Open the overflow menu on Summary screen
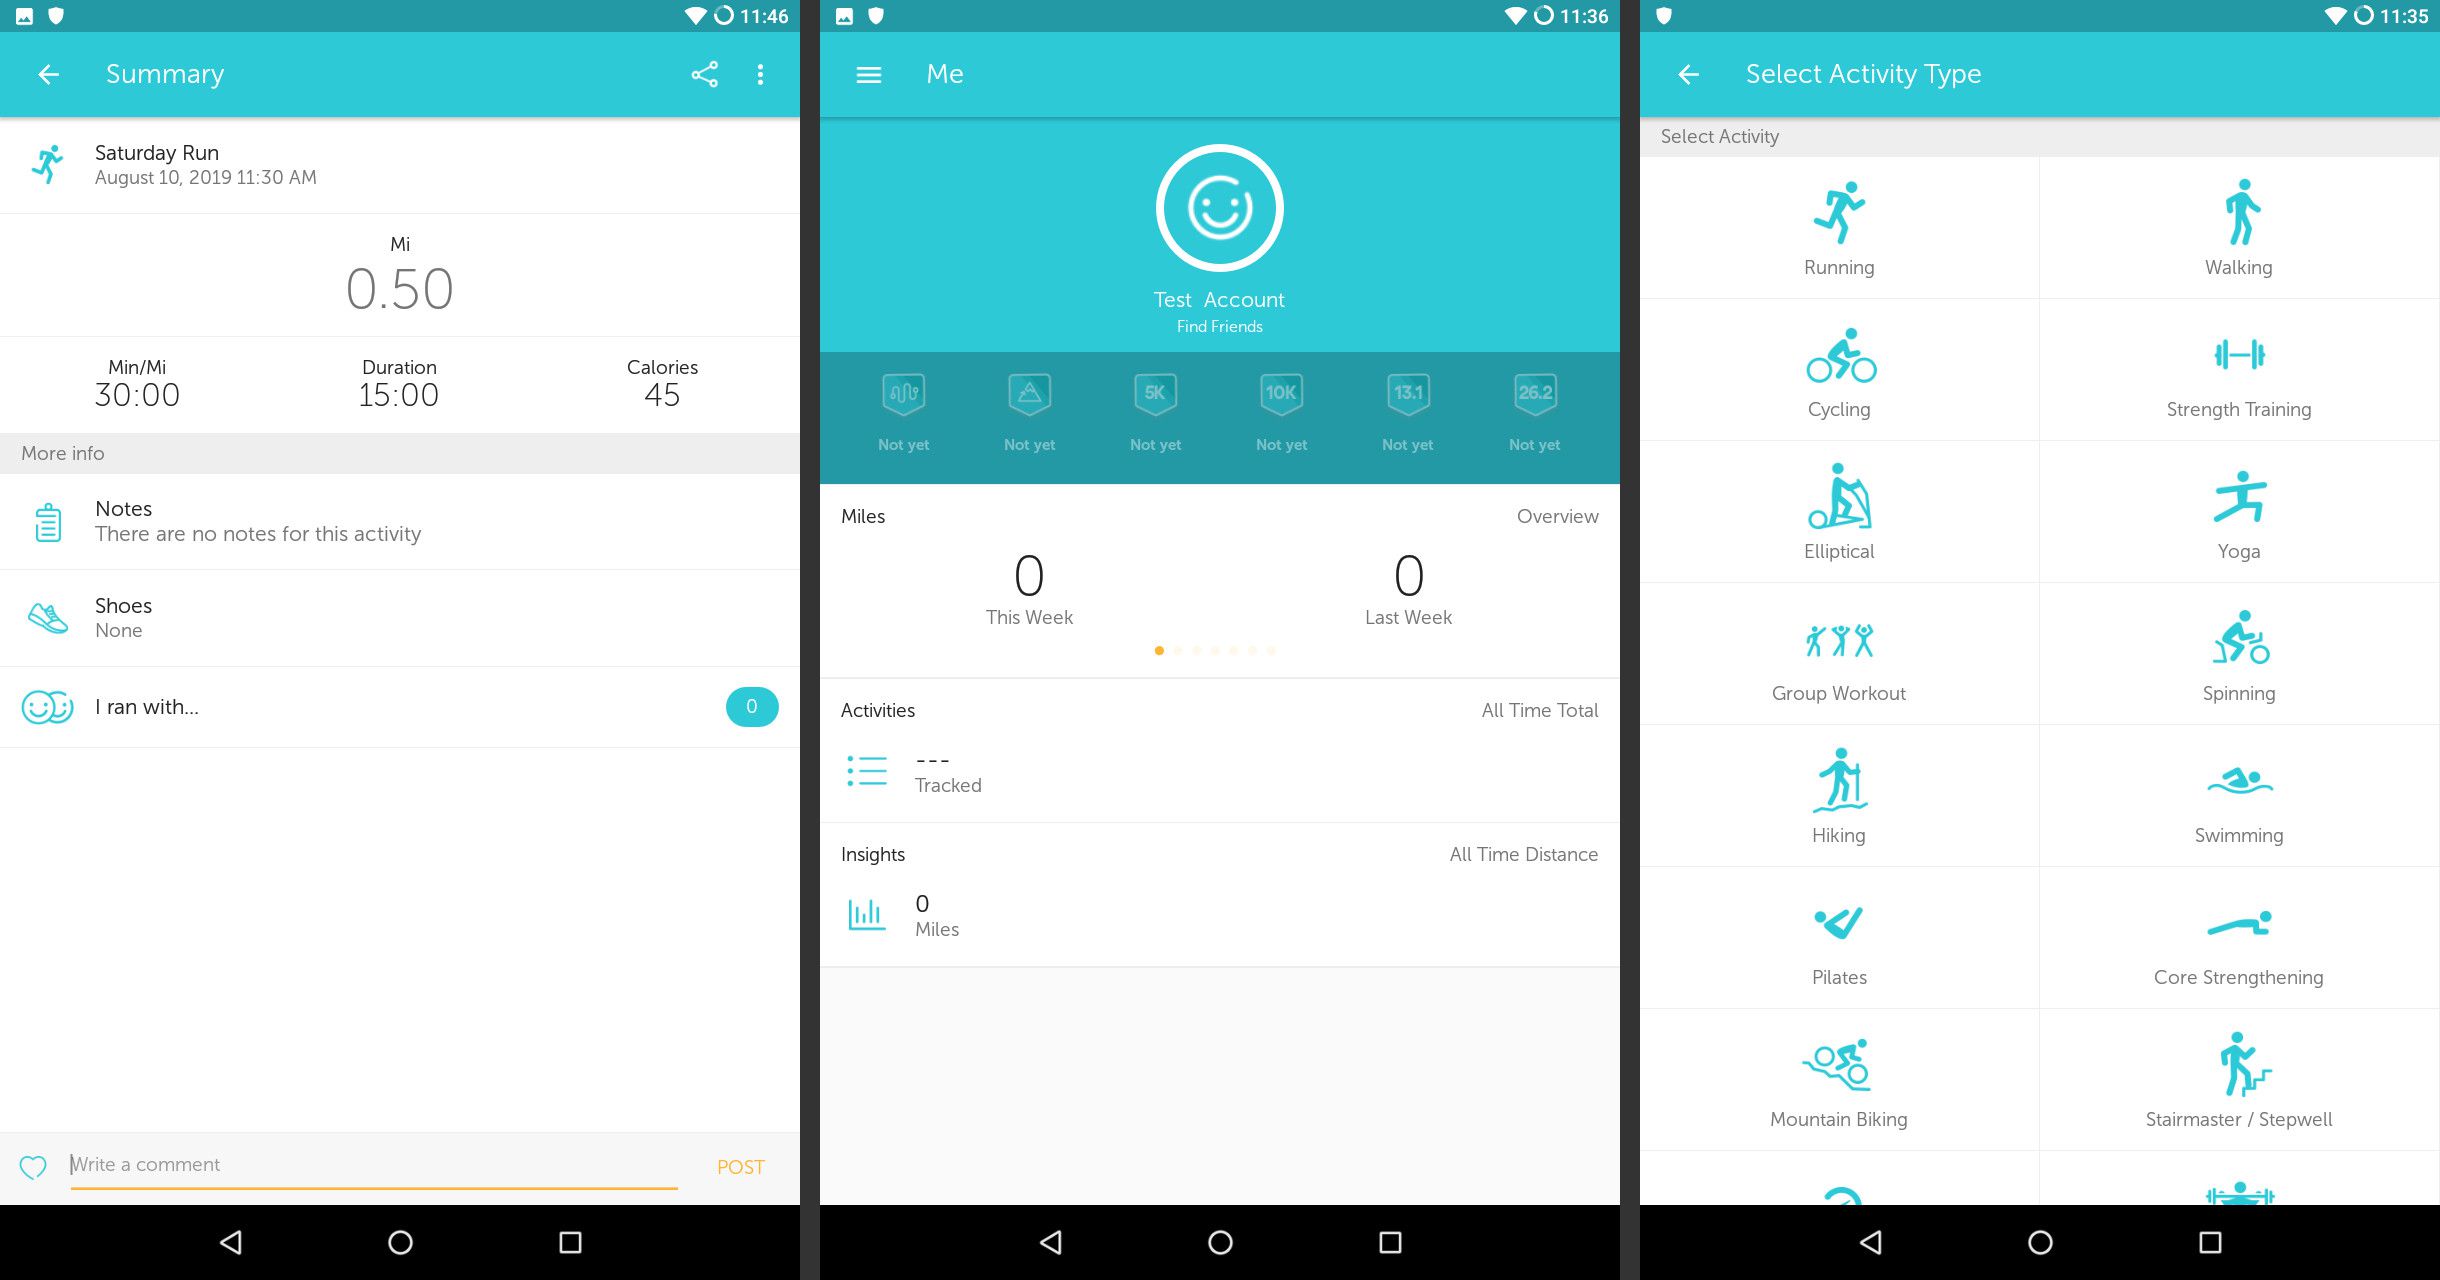 click(x=760, y=73)
